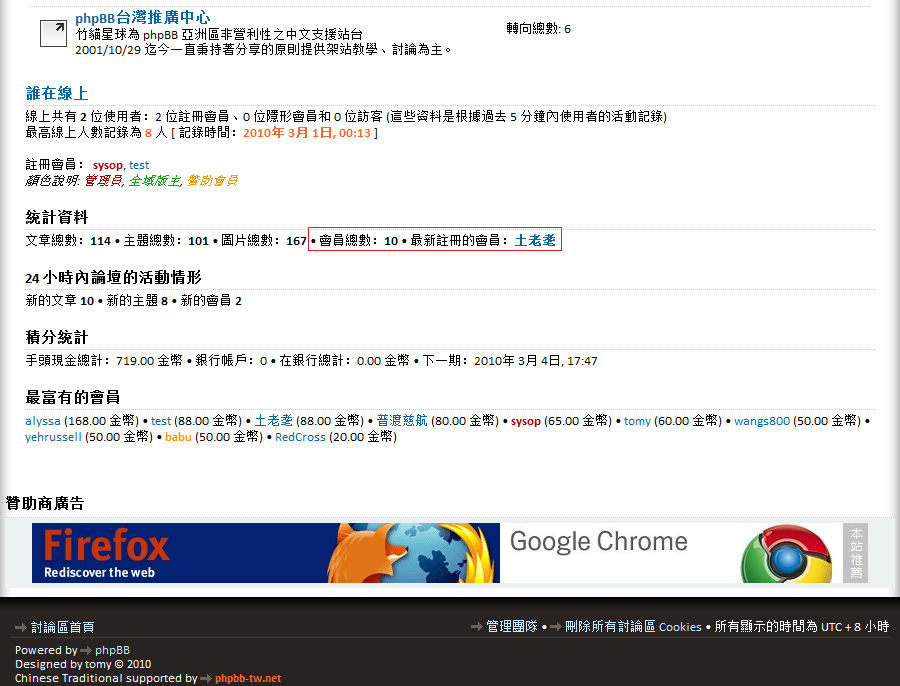Open the 贊助會員 legend group link
The width and height of the screenshot is (900, 686).
(212, 181)
